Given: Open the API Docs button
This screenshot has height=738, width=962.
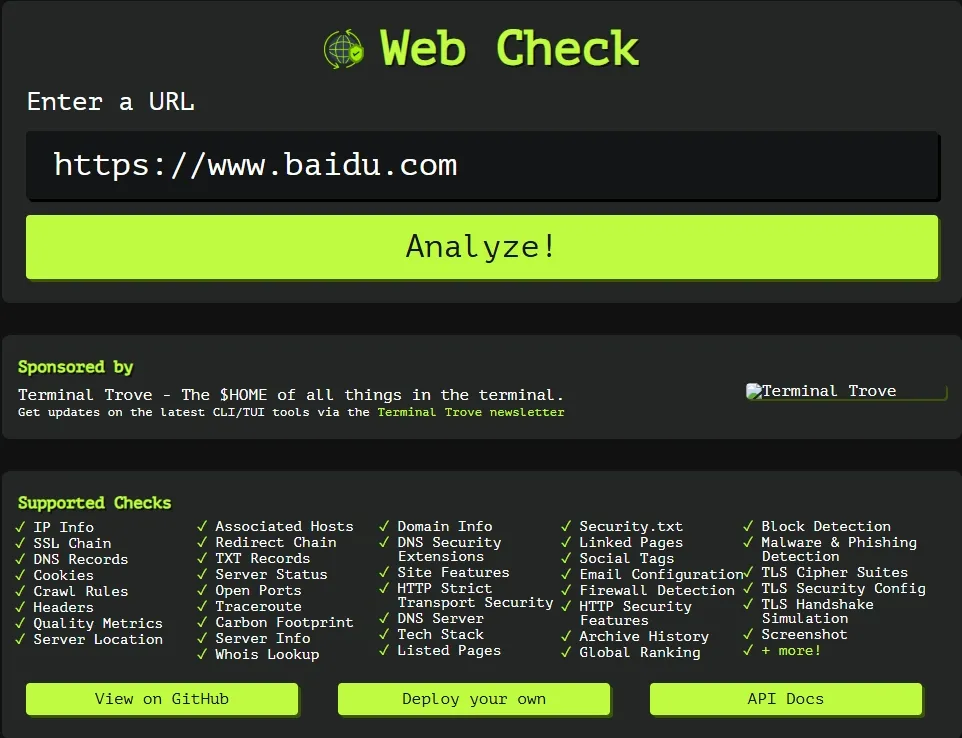Looking at the screenshot, I should pos(786,699).
